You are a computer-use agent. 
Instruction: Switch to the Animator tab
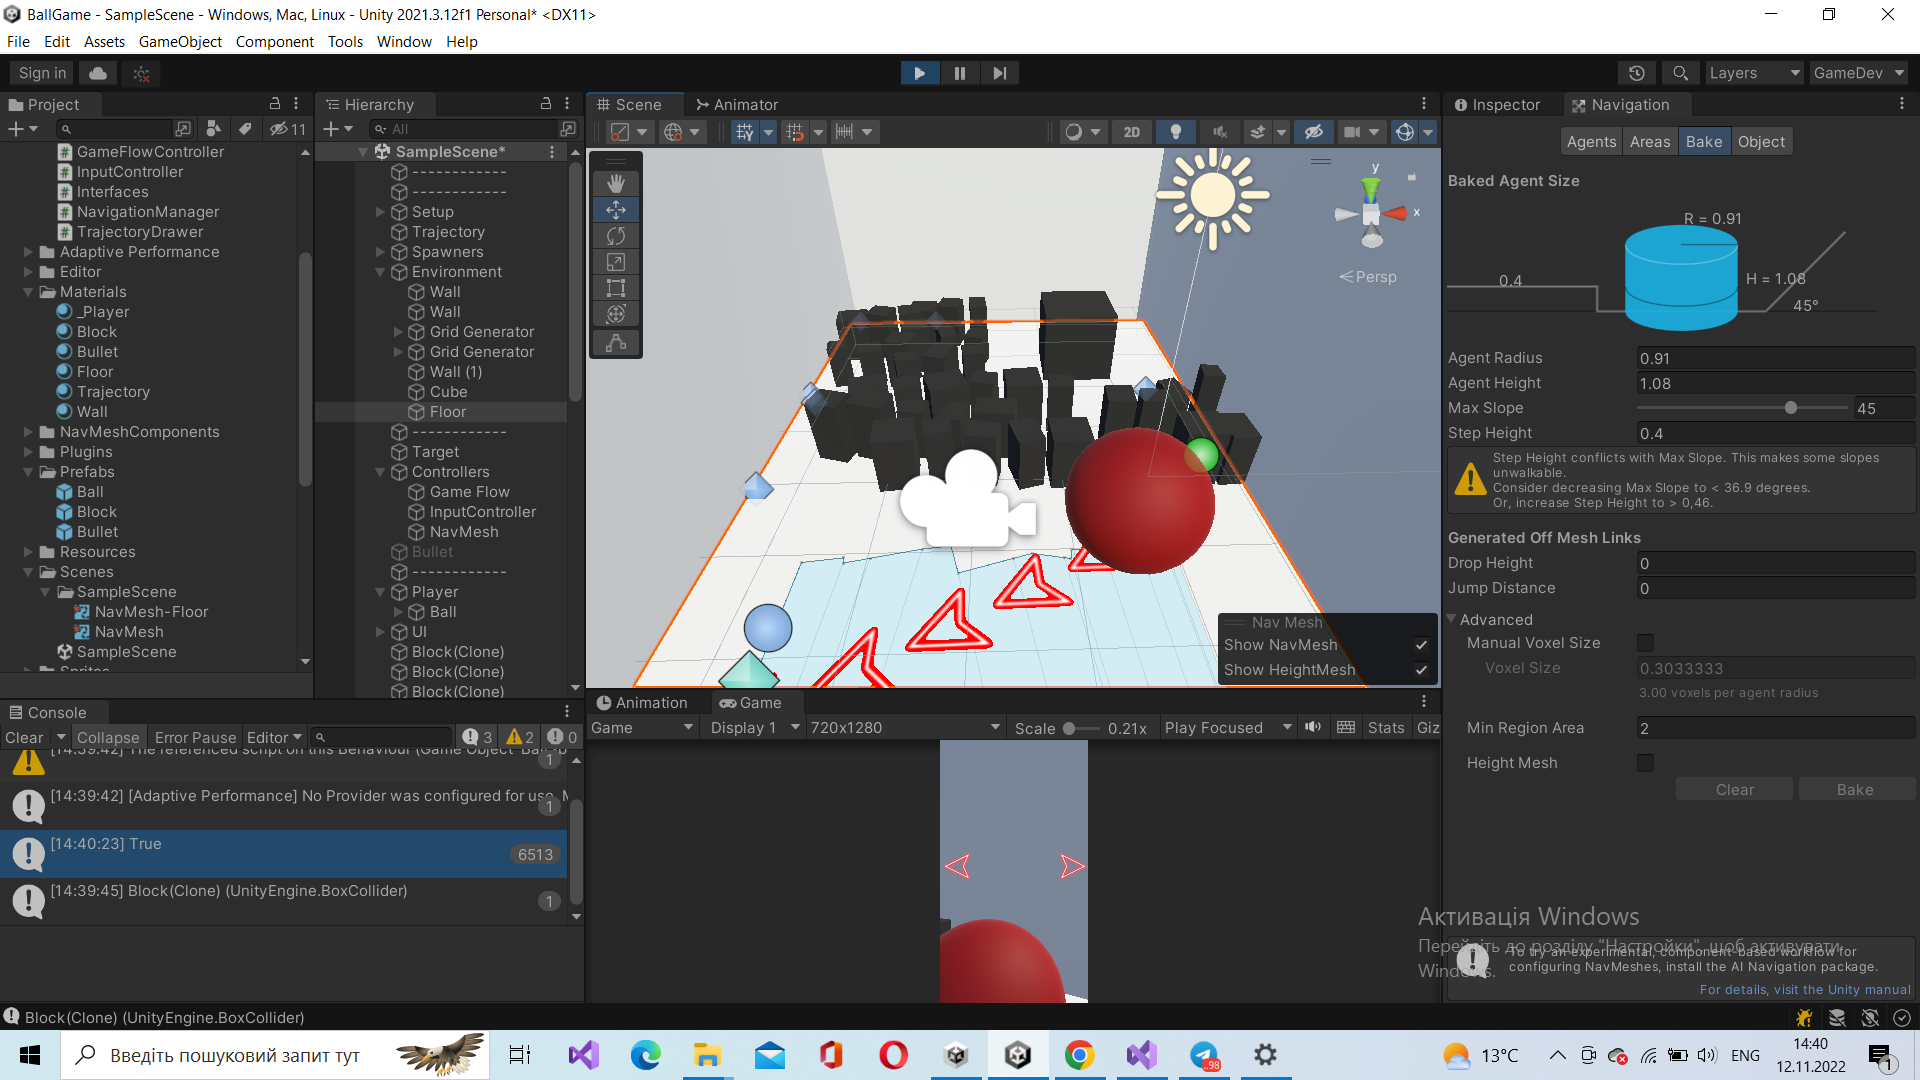(x=737, y=105)
